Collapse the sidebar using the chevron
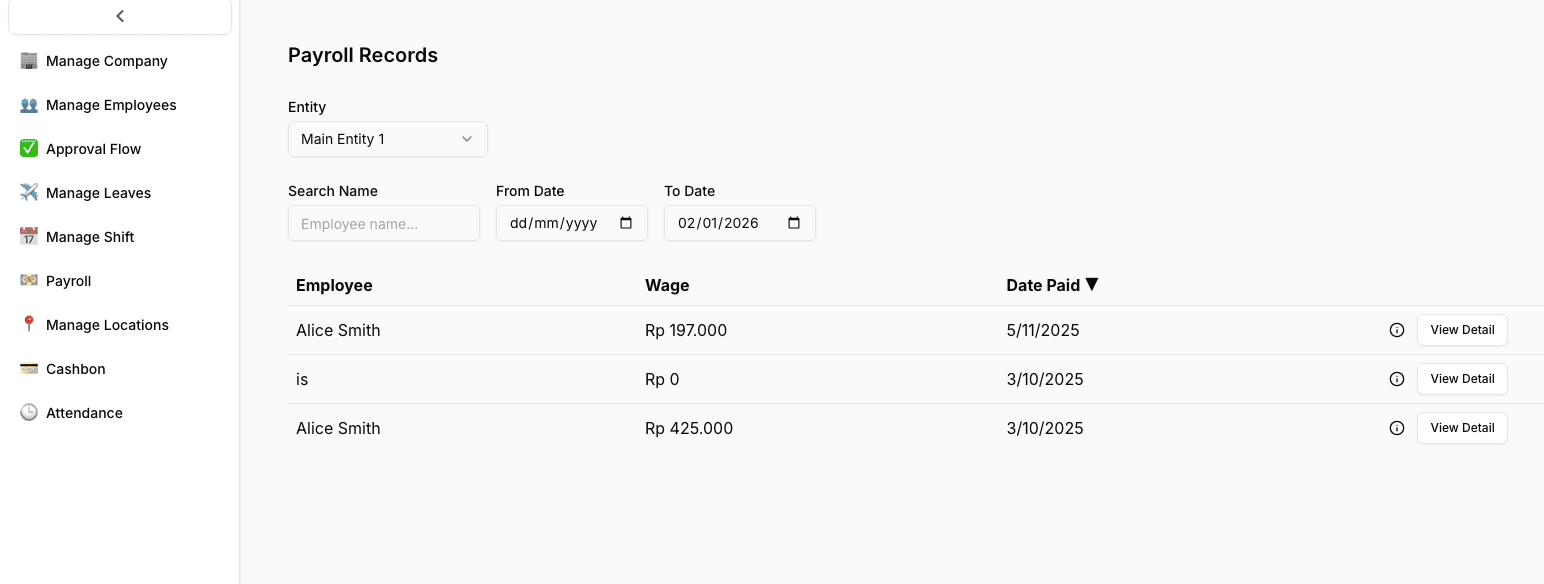1544x584 pixels. [x=120, y=15]
